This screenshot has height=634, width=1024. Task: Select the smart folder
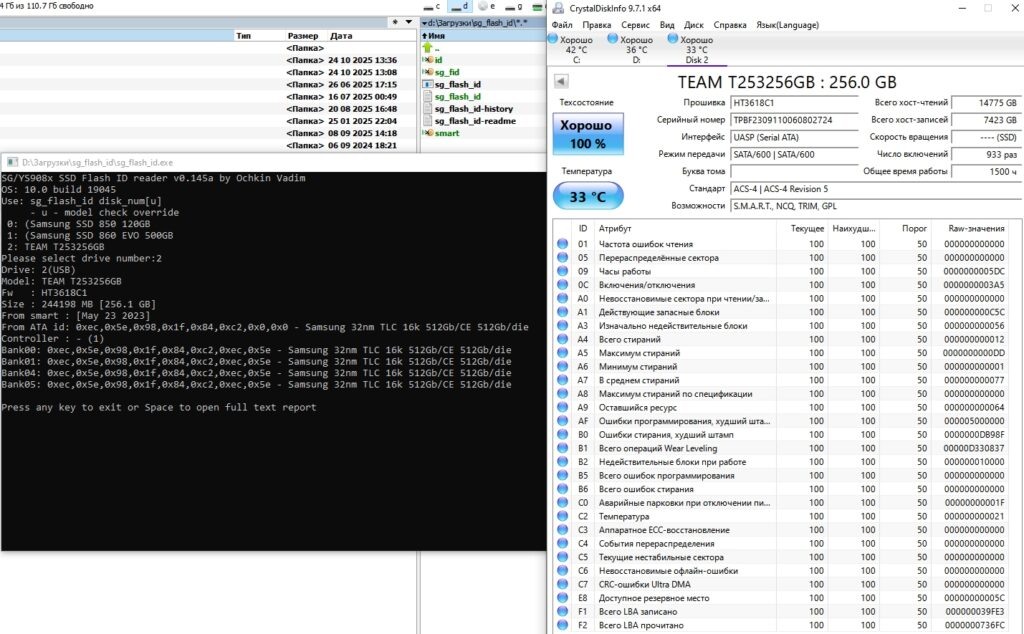click(x=447, y=133)
